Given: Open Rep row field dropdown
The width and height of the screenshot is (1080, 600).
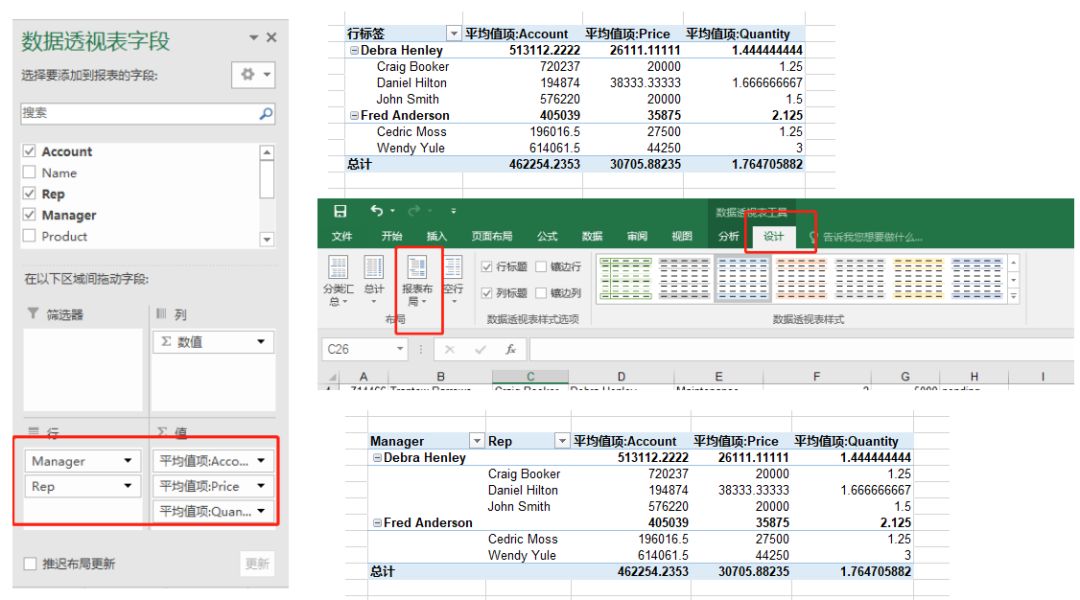Looking at the screenshot, I should coord(127,486).
